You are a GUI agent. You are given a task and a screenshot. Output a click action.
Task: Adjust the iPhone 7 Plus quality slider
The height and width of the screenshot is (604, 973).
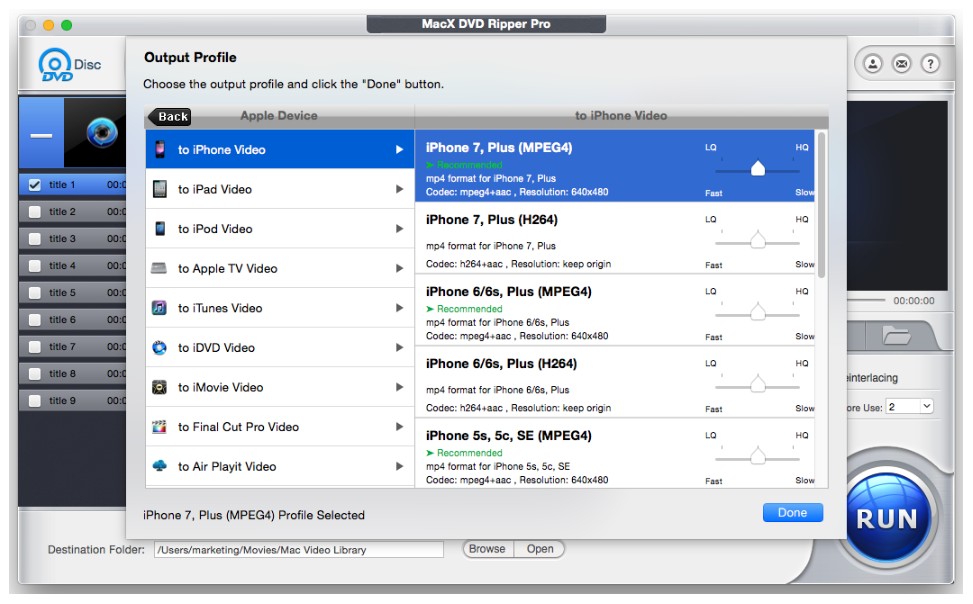pos(758,169)
